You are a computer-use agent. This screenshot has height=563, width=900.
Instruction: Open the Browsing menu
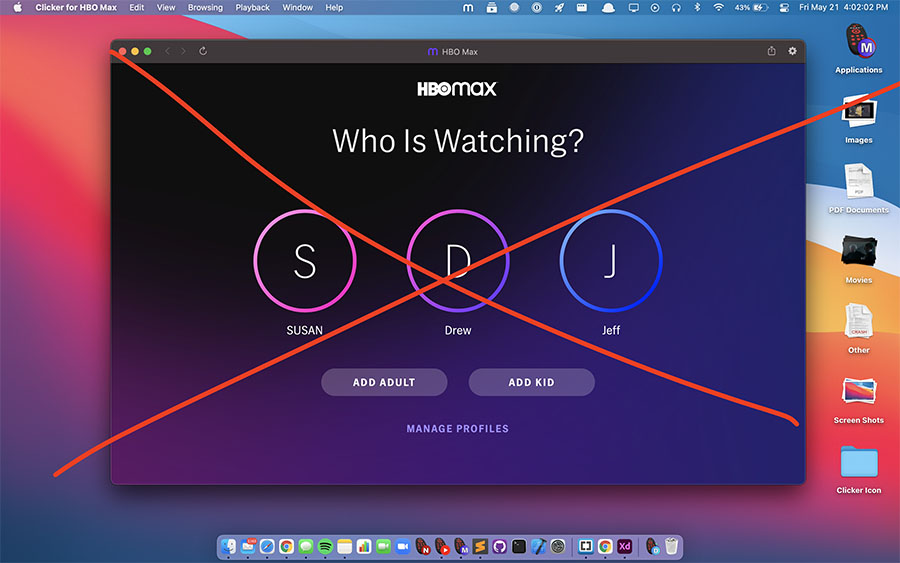pyautogui.click(x=205, y=7)
